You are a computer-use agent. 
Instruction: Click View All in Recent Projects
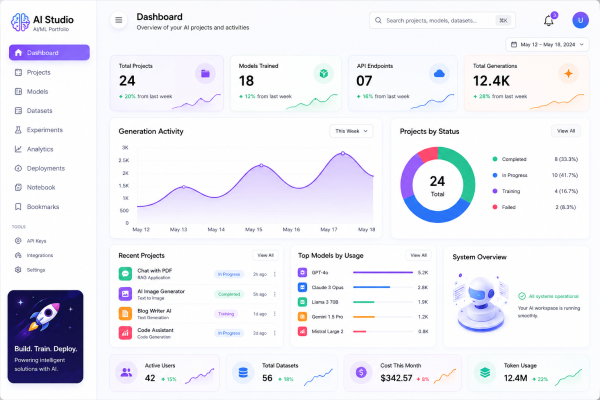point(265,255)
